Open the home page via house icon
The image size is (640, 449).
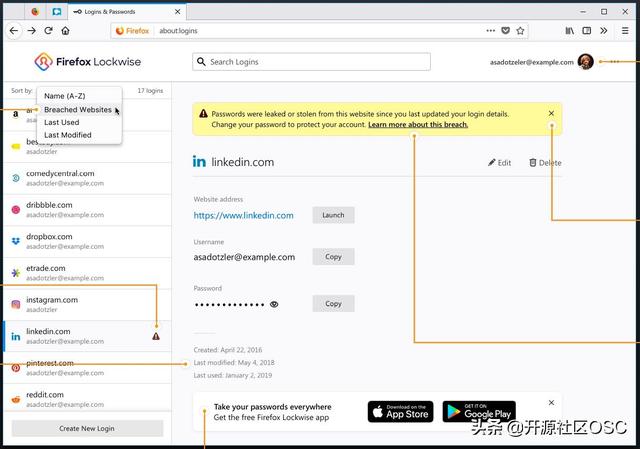65,31
